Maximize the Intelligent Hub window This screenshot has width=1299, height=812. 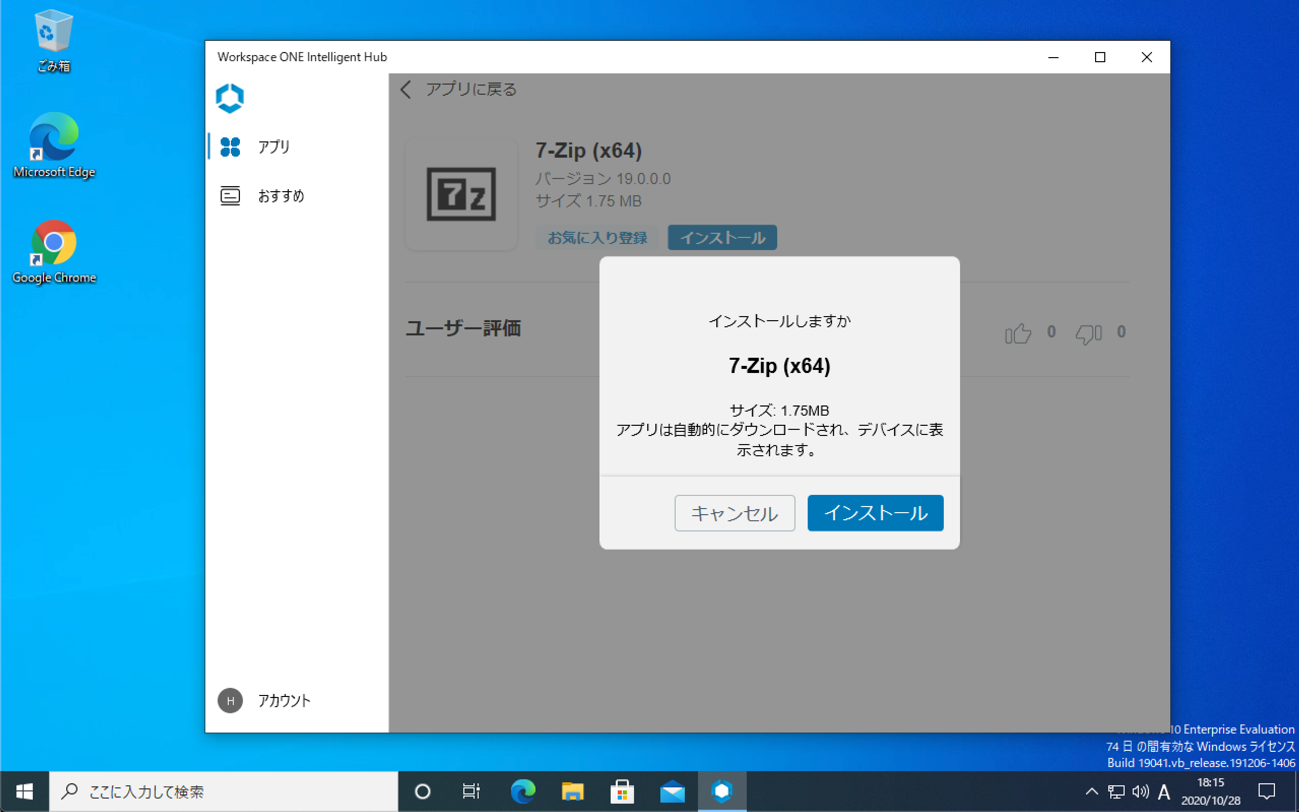[1100, 57]
